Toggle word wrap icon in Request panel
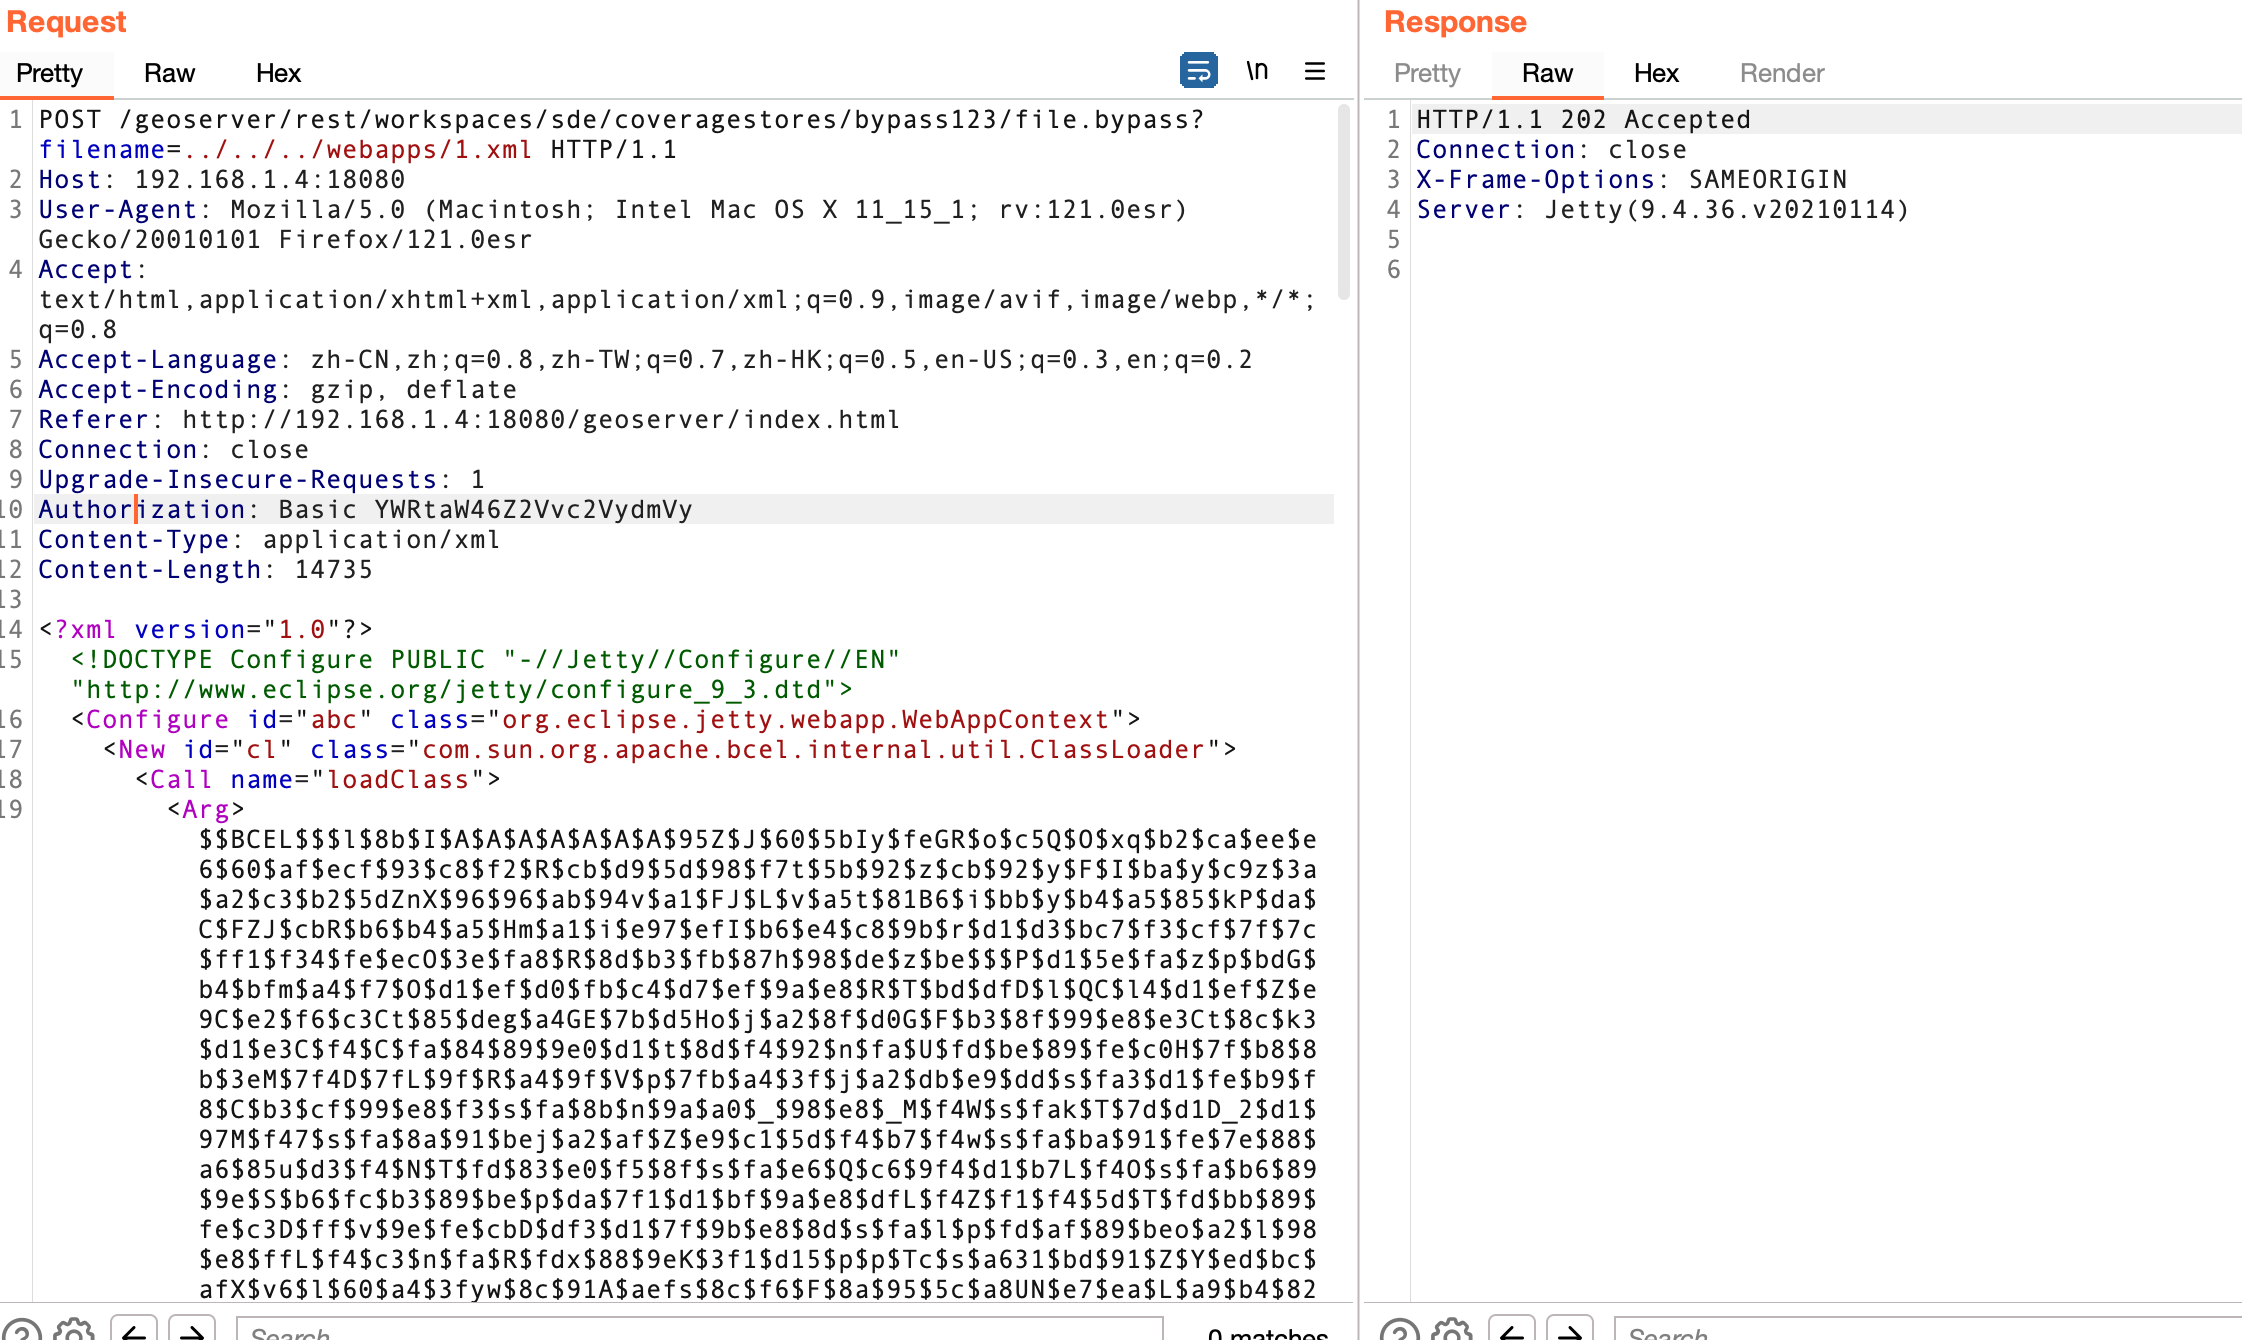This screenshot has width=2242, height=1340. tap(1198, 71)
